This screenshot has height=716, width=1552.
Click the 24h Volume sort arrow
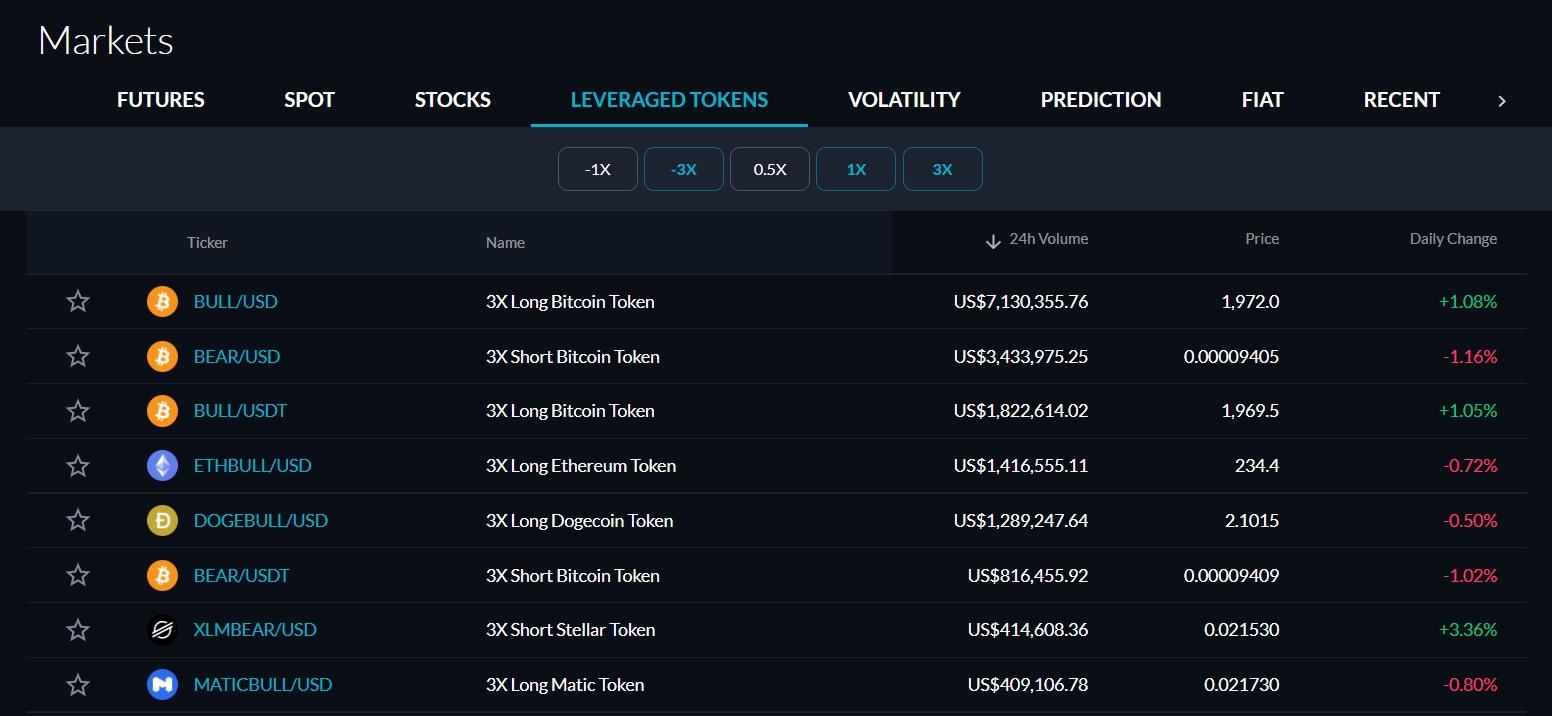[993, 241]
